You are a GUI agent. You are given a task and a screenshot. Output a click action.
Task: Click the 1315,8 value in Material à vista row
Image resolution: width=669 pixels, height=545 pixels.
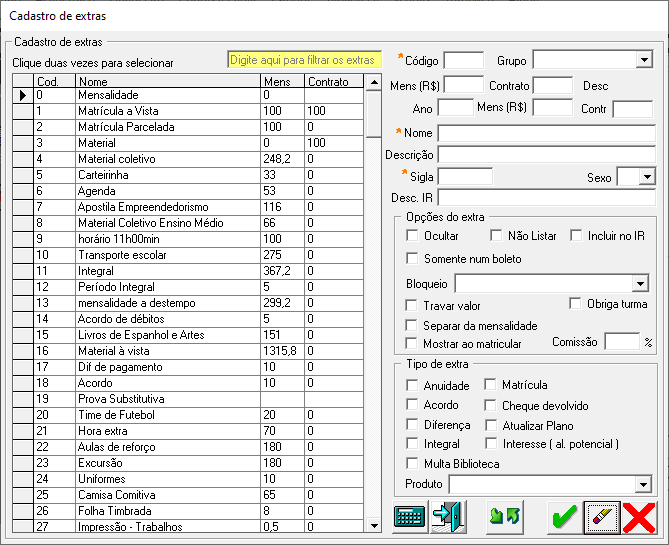280,351
